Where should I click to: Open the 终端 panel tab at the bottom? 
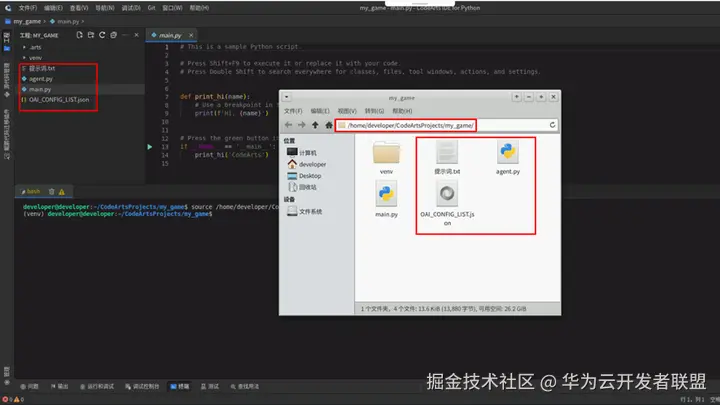pyautogui.click(x=180, y=387)
